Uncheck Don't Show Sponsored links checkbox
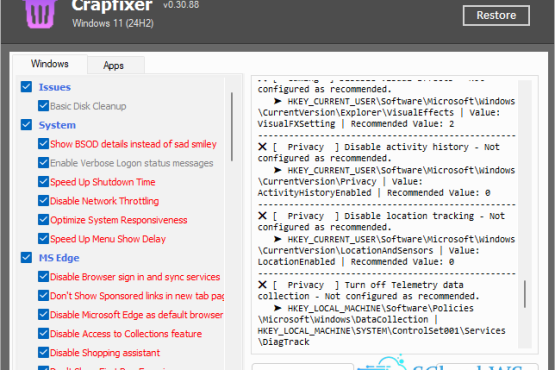The width and height of the screenshot is (555, 370). [x=43, y=295]
